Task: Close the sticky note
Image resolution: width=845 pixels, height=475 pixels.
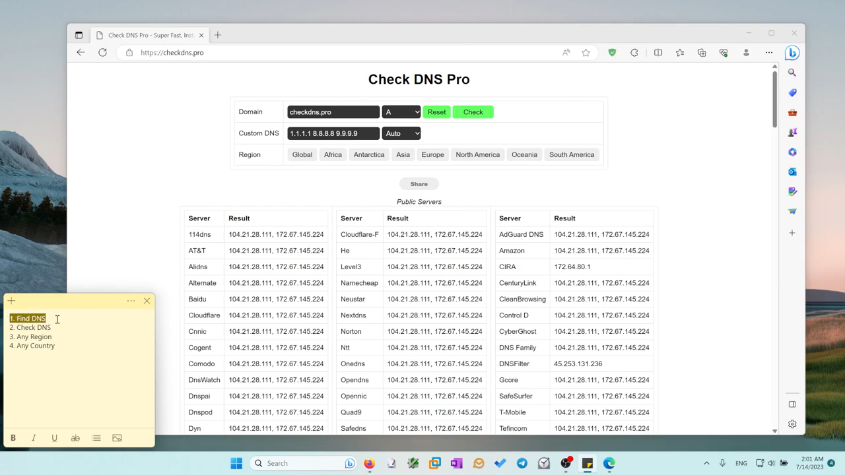Action: coord(147,301)
